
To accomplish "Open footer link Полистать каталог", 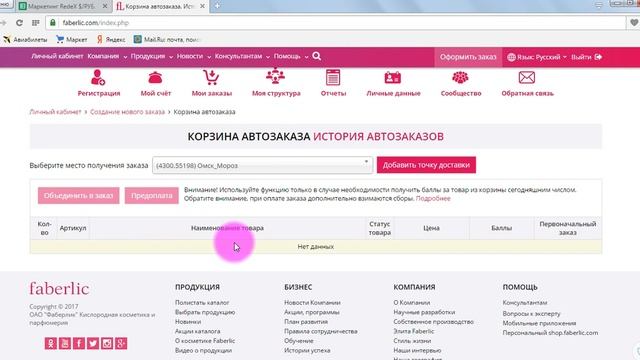I will click(x=202, y=302).
